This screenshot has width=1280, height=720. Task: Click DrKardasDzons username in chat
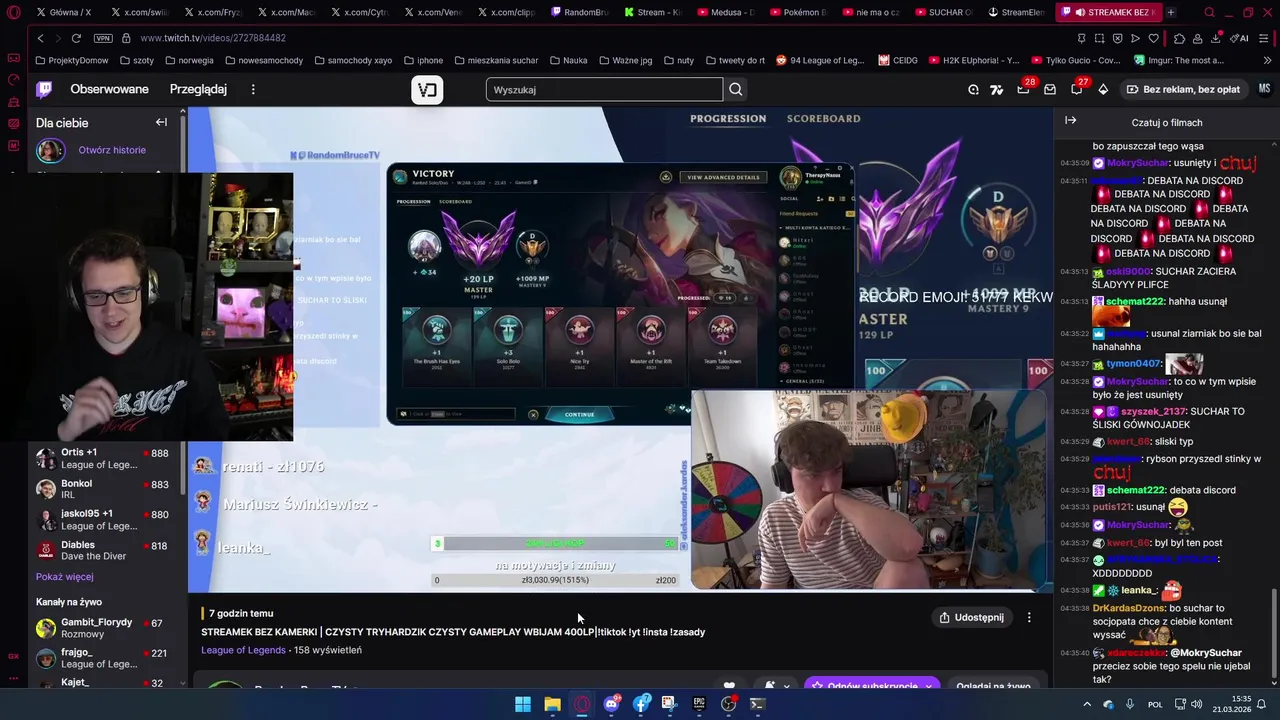click(1129, 608)
